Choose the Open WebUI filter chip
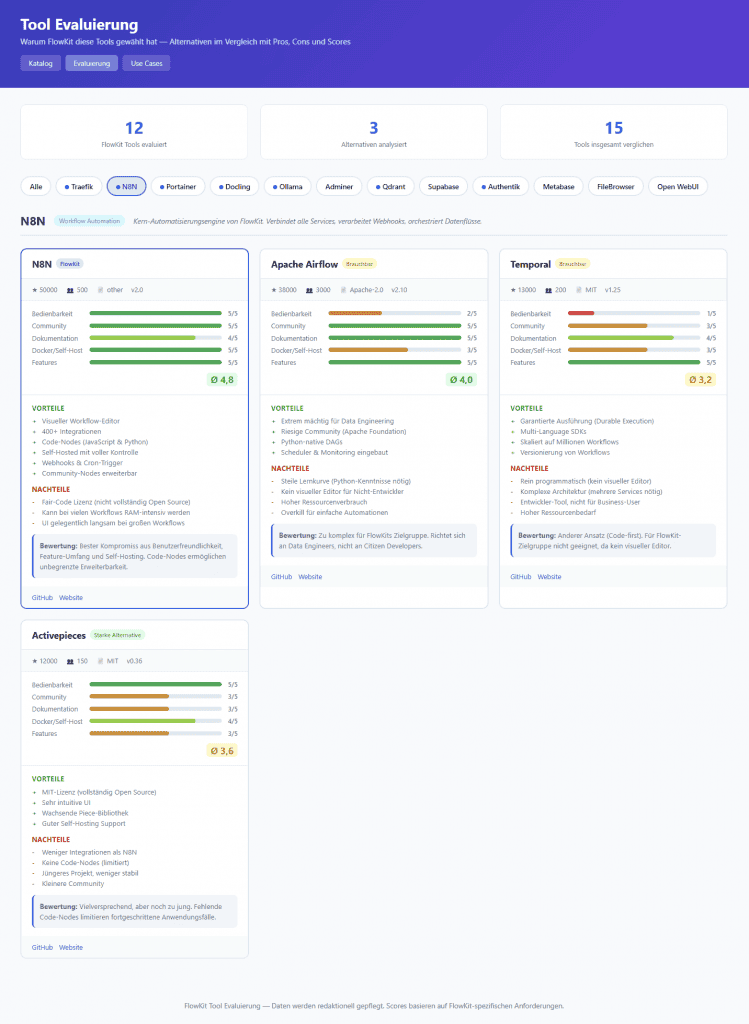Screen dimensions: 749x1024 point(676,186)
